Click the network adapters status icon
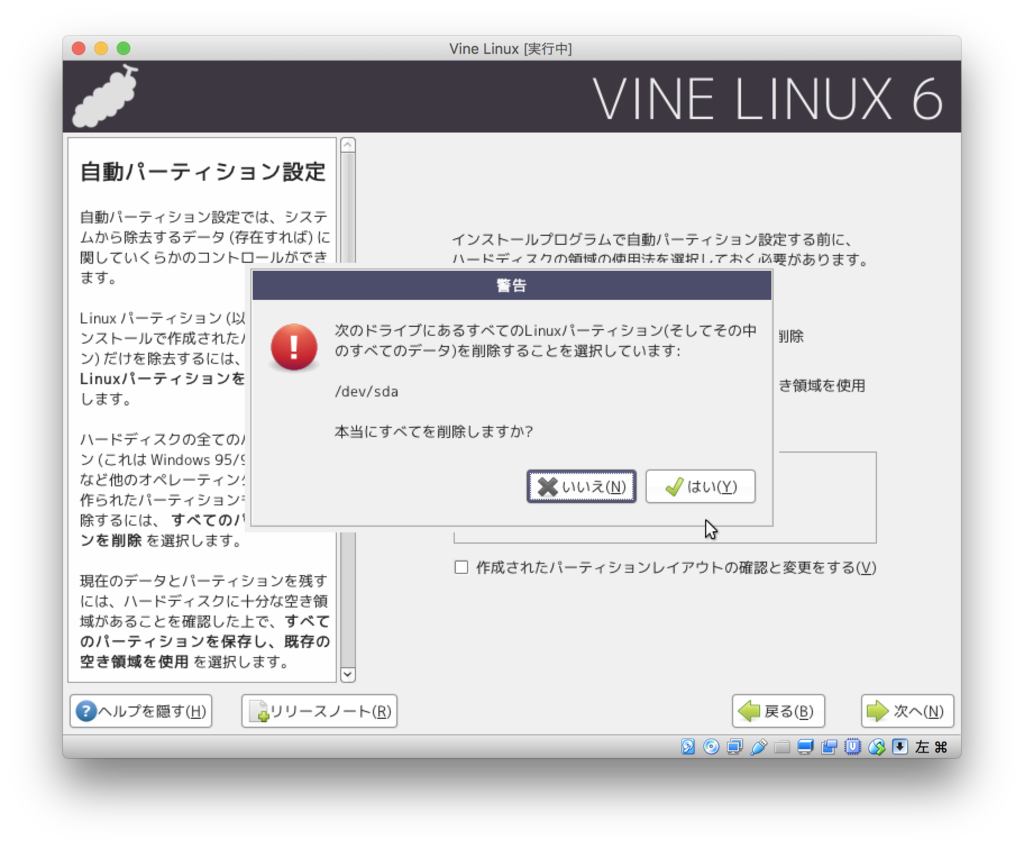Image resolution: width=1024 pixels, height=848 pixels. tap(735, 747)
